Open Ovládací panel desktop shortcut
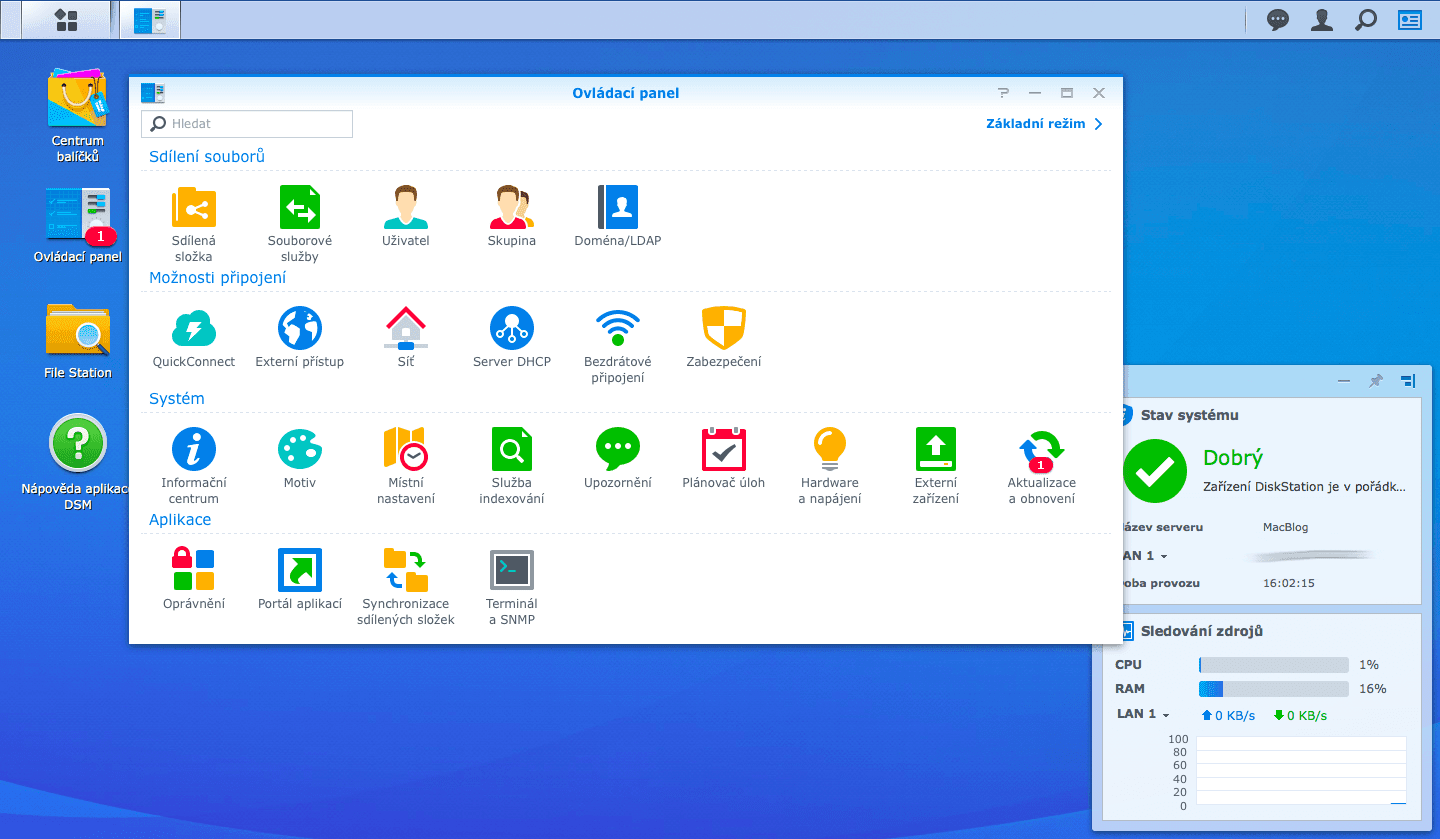This screenshot has height=839, width=1440. click(78, 226)
